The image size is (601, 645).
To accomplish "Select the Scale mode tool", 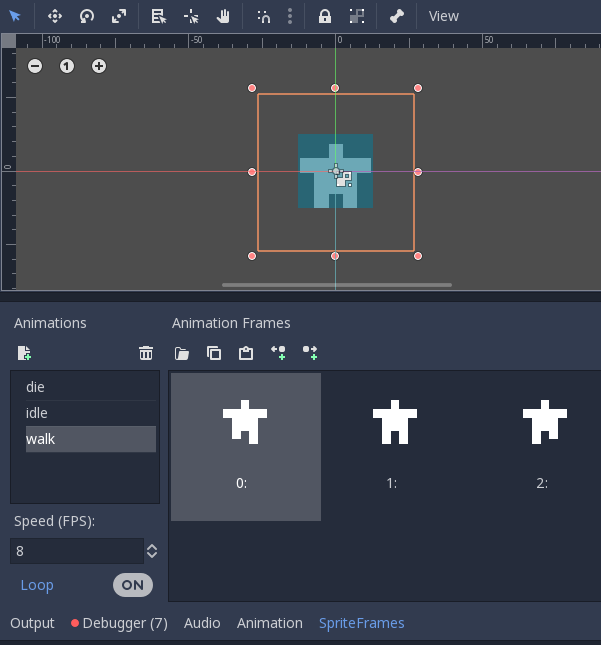I will (x=119, y=16).
